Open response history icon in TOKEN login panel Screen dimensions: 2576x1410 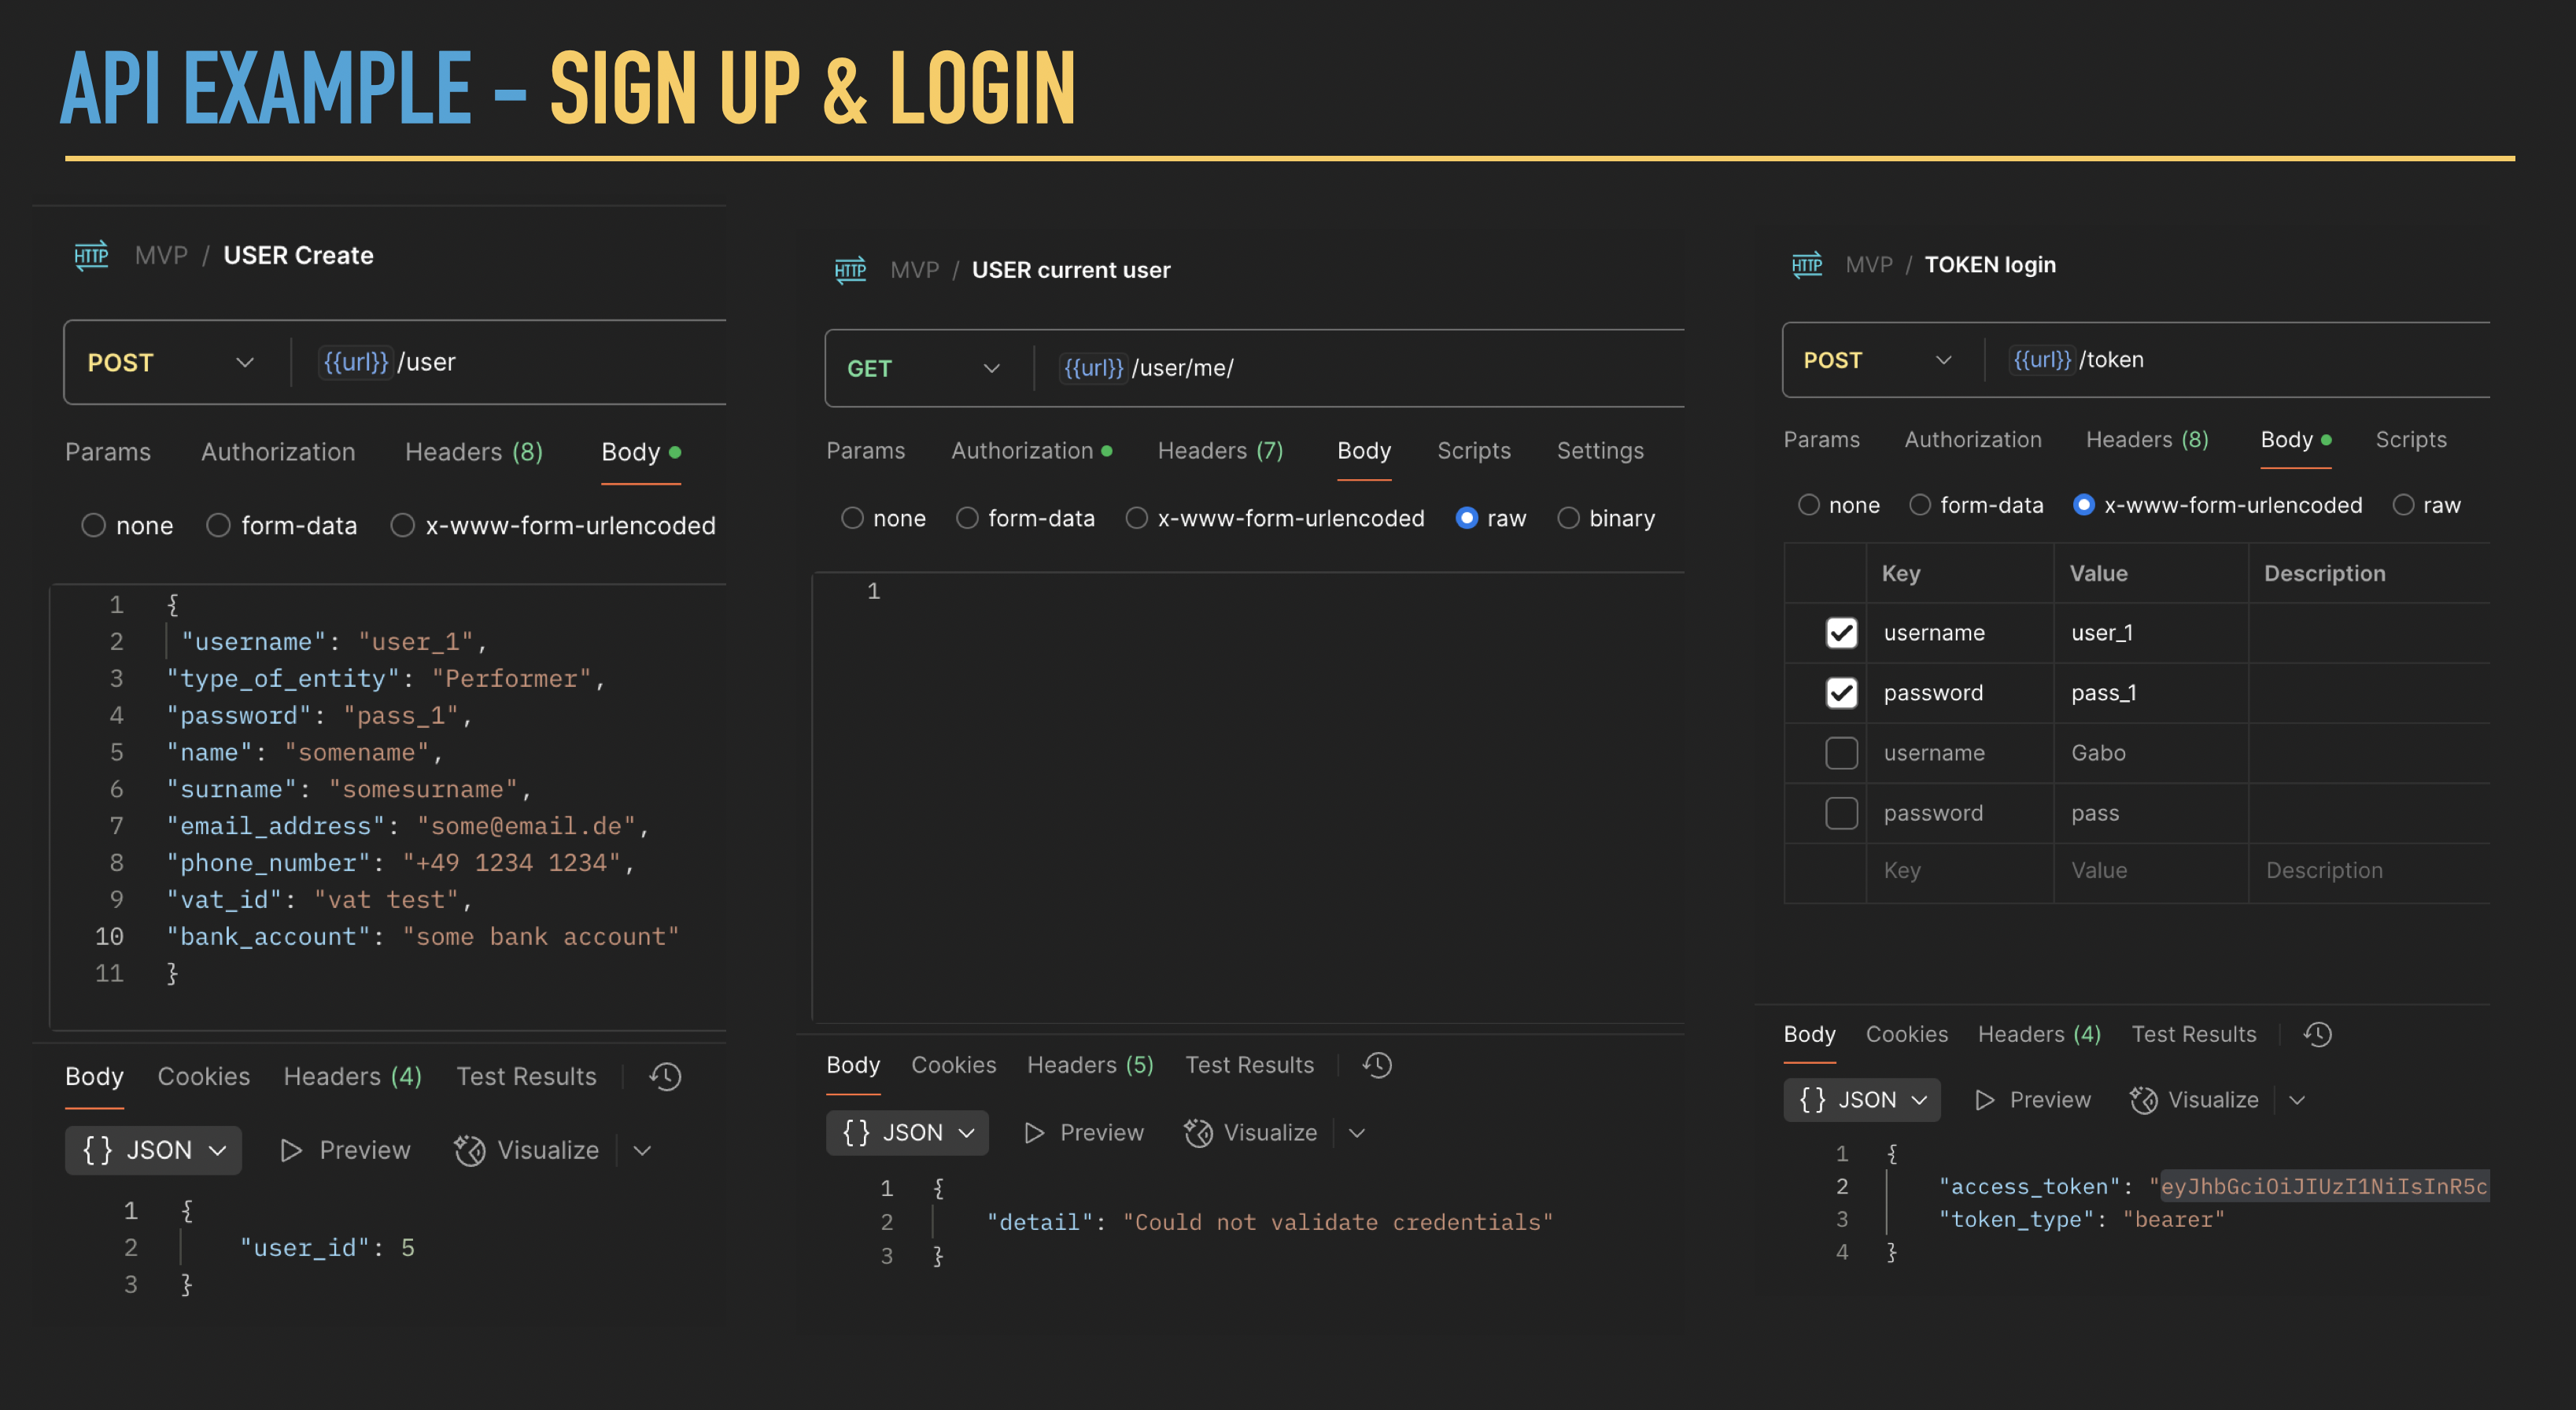(x=2318, y=1034)
